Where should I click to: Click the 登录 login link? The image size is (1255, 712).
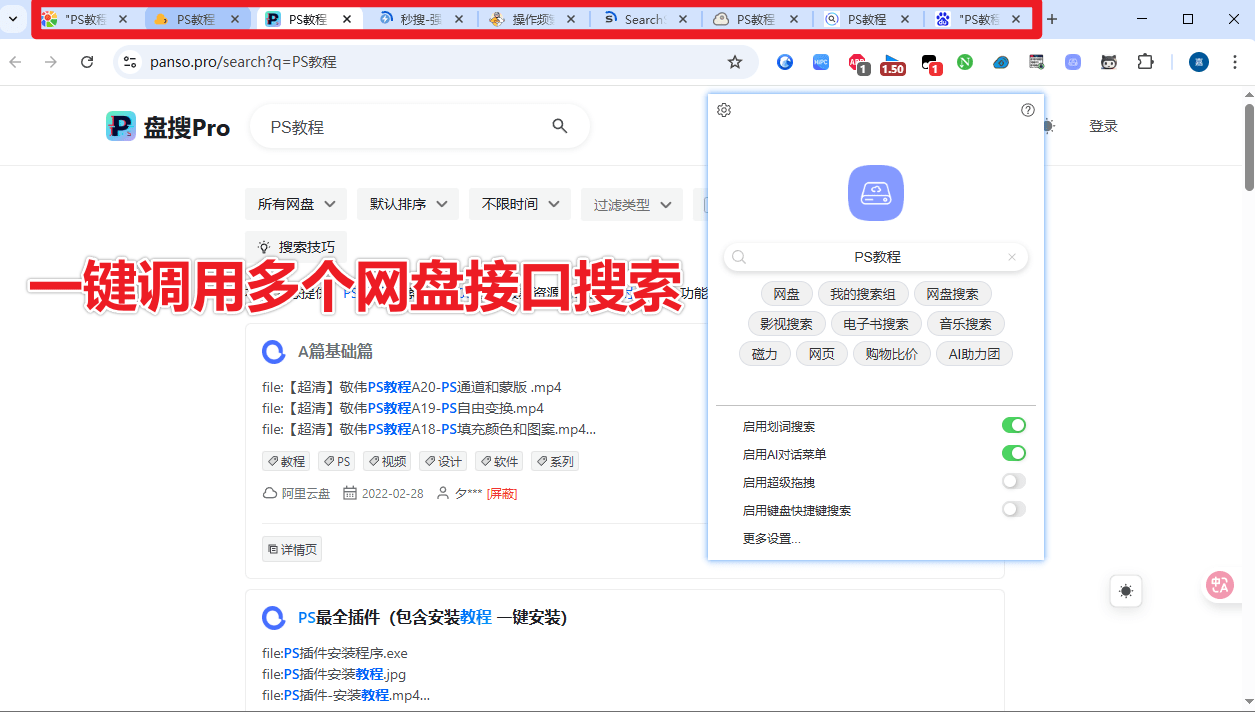pos(1104,126)
